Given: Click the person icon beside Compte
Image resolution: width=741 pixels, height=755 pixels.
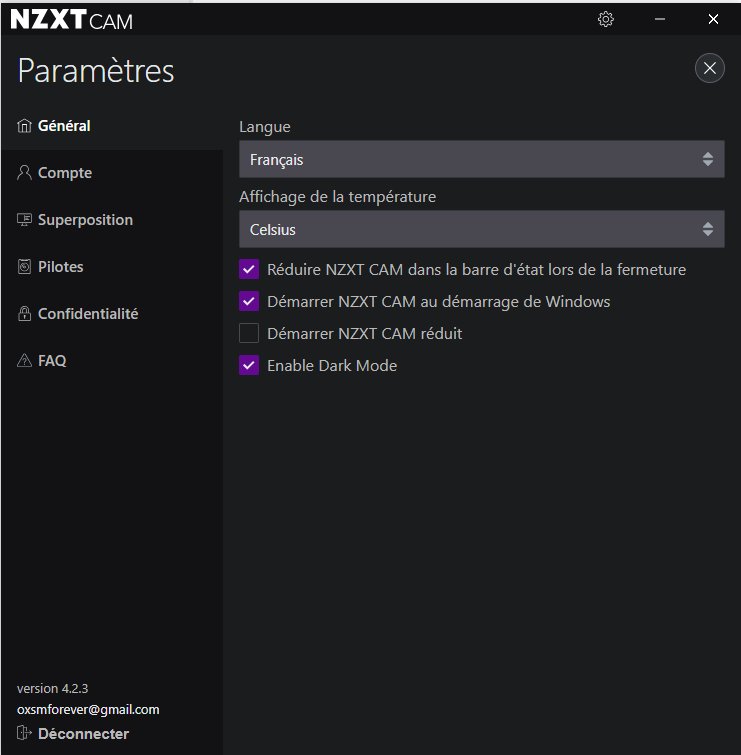Looking at the screenshot, I should pos(25,173).
